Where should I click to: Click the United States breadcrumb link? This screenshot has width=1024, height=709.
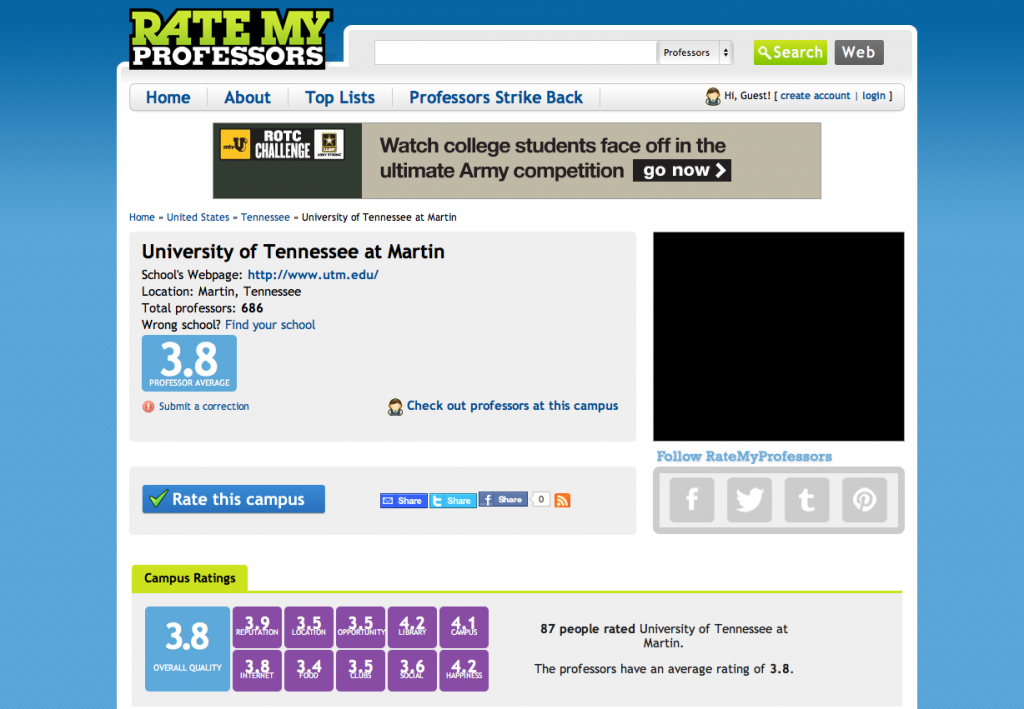[x=198, y=217]
